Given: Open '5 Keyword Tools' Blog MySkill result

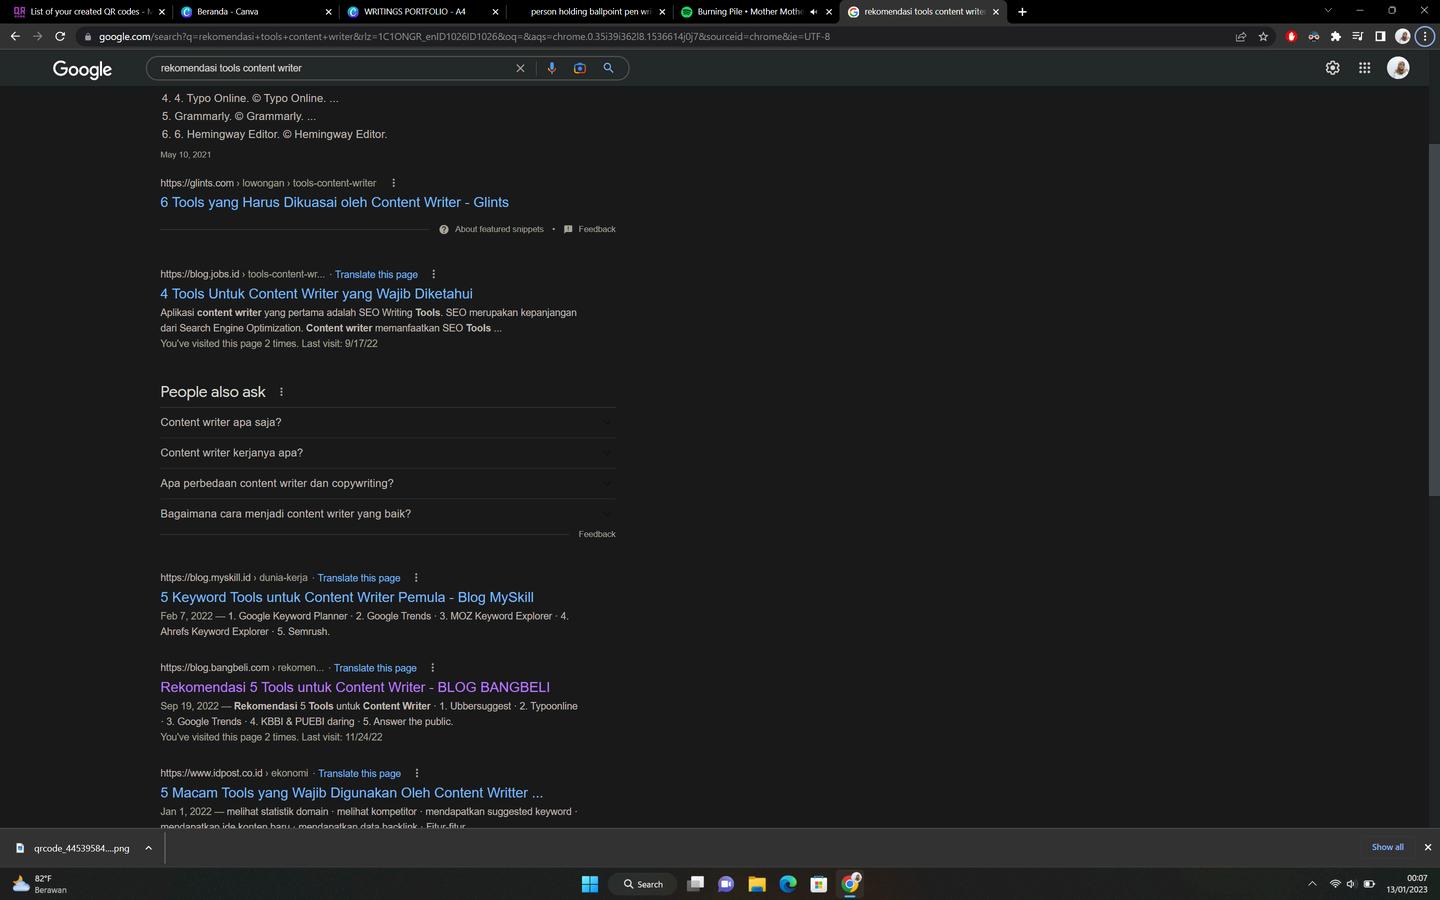Looking at the screenshot, I should (347, 597).
